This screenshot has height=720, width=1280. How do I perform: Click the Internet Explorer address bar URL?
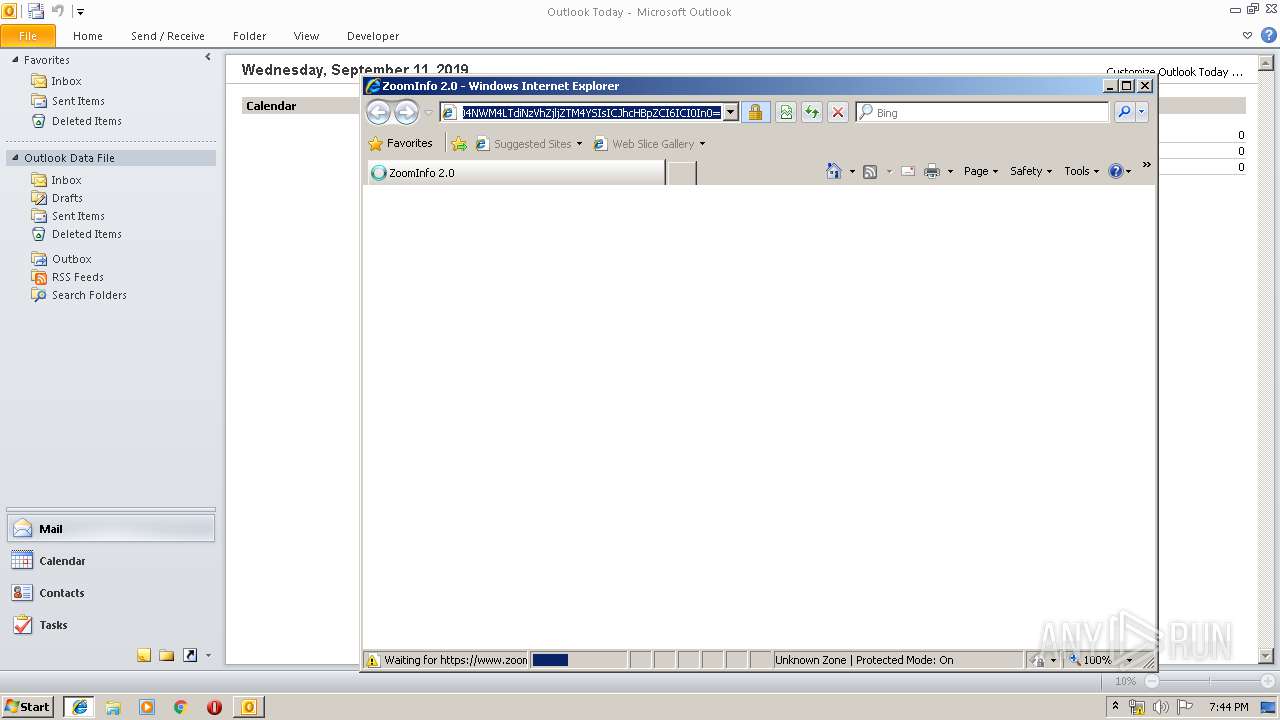click(x=590, y=112)
